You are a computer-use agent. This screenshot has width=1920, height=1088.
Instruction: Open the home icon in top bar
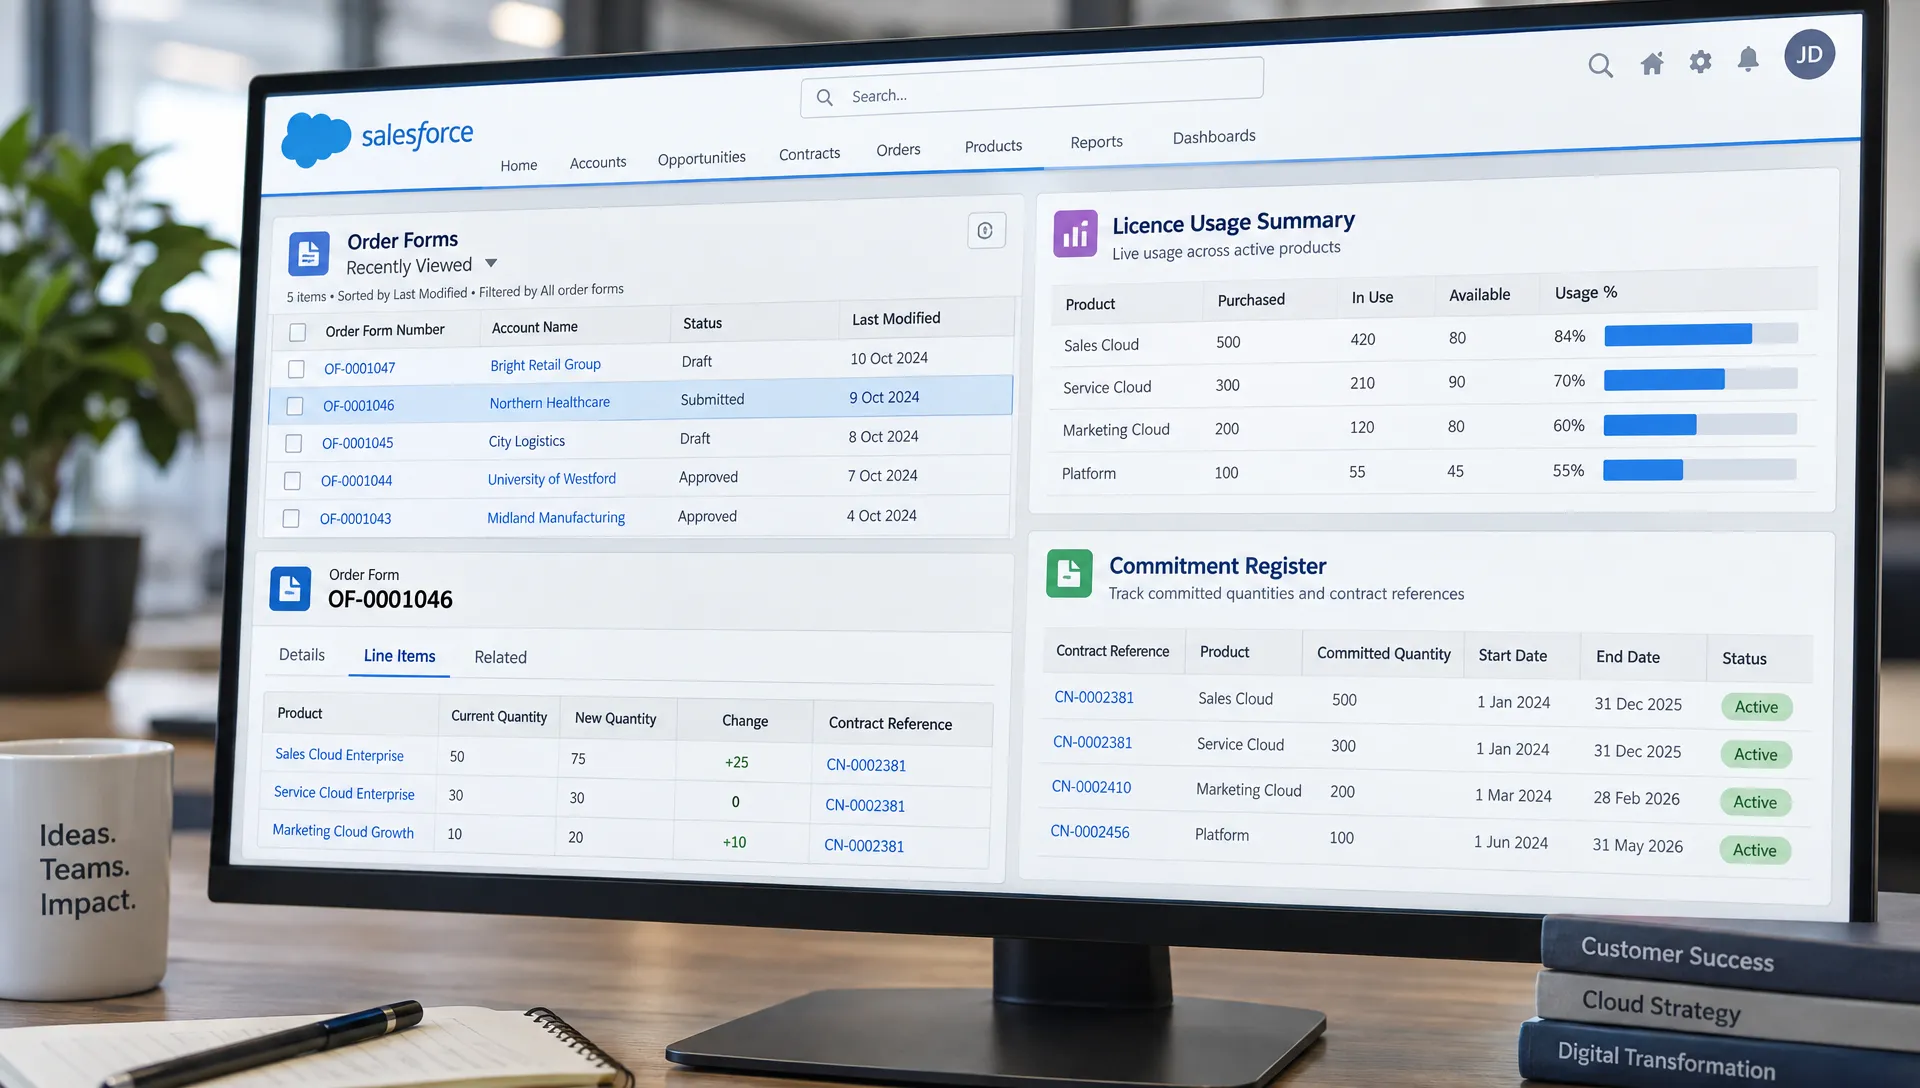pos(1652,64)
